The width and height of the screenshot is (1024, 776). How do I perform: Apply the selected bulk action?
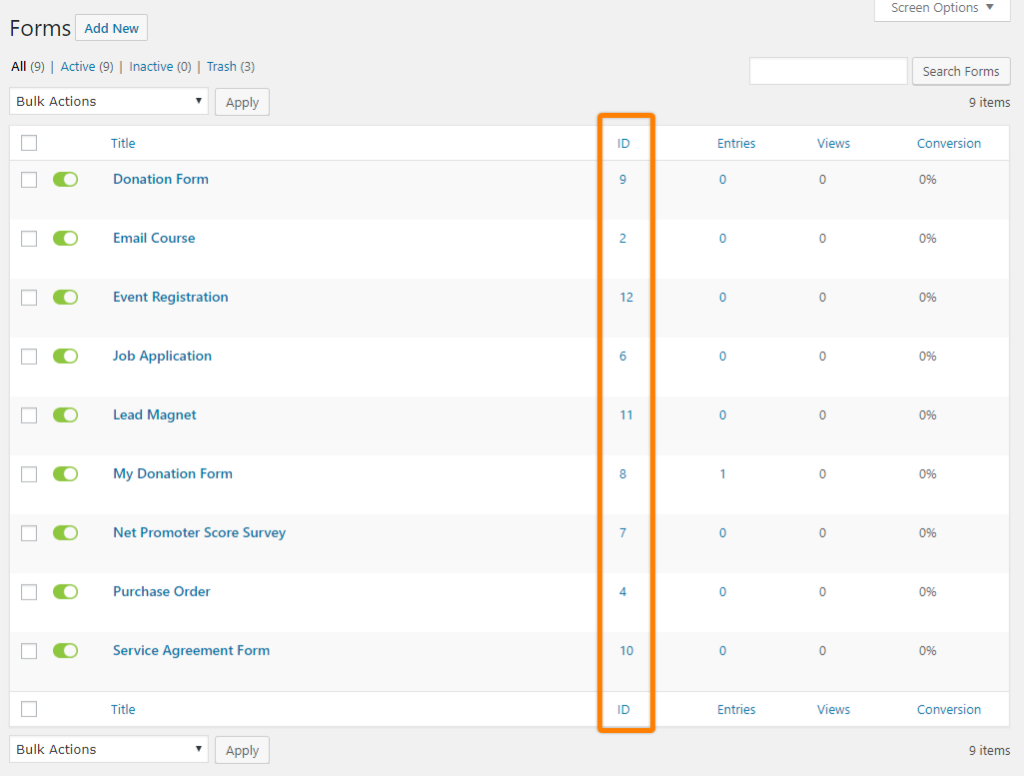[x=241, y=101]
